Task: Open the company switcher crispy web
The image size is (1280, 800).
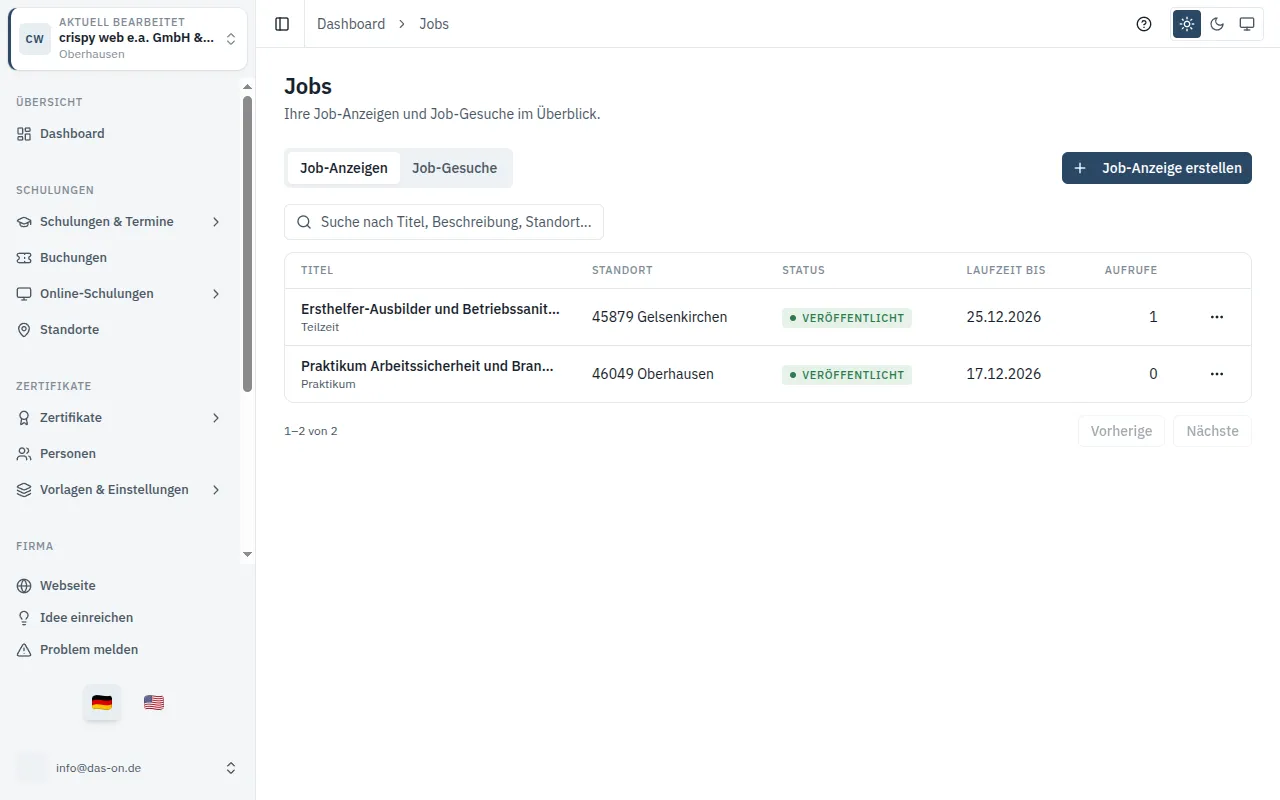Action: tap(128, 39)
